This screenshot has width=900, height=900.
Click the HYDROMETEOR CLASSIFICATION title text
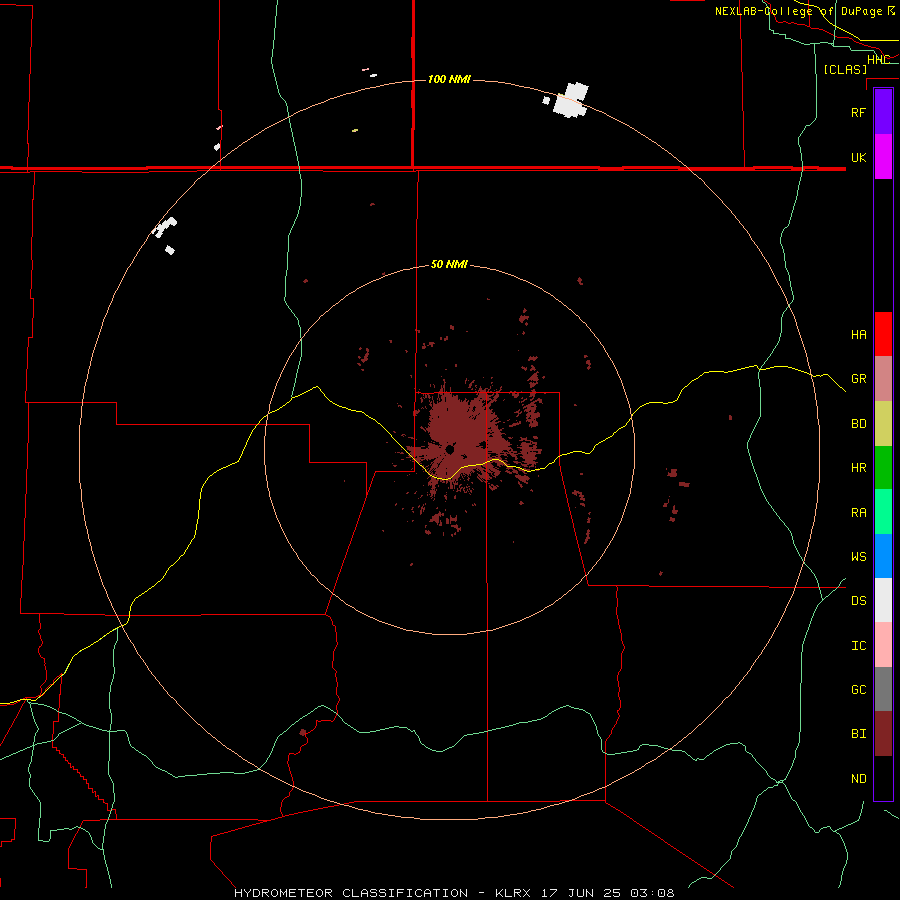(351, 893)
